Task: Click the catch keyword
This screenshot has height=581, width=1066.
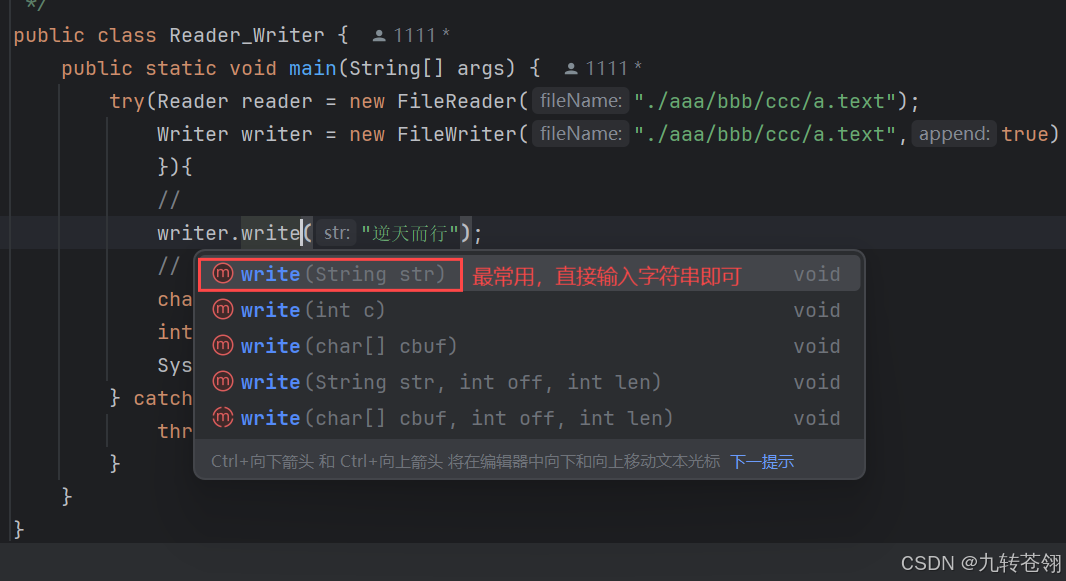Action: (162, 398)
